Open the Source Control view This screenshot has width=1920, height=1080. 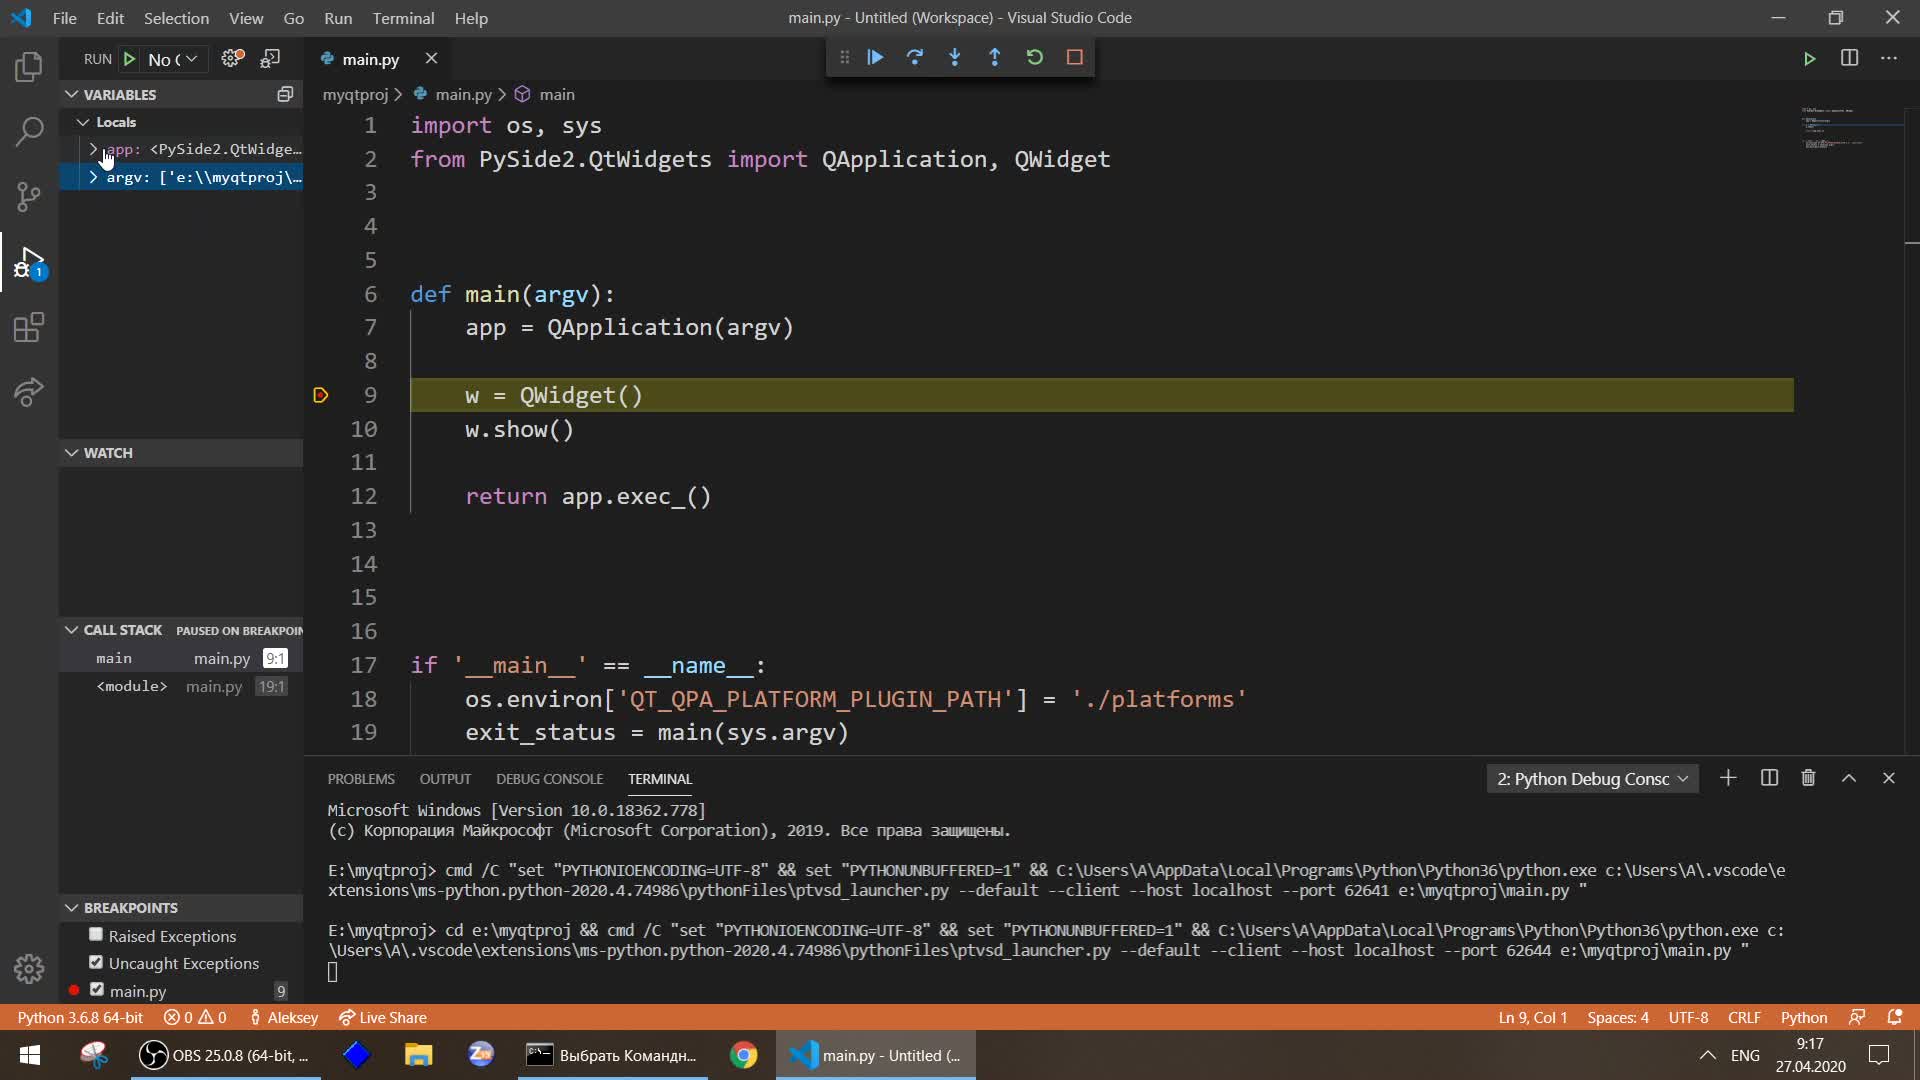[29, 195]
